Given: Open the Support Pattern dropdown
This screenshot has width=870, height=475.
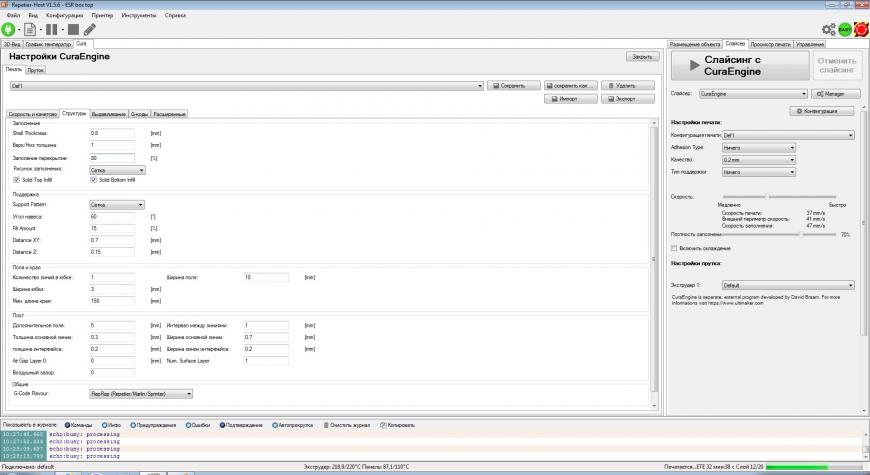Looking at the screenshot, I should point(117,205).
